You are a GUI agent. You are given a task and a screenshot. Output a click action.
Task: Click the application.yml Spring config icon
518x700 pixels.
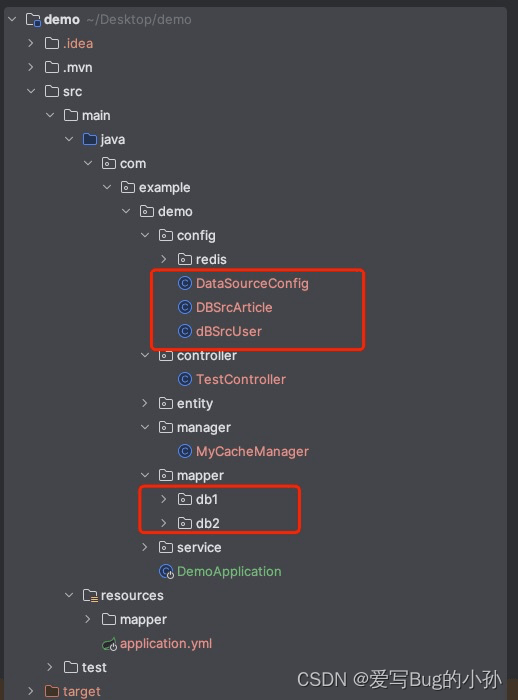(109, 644)
